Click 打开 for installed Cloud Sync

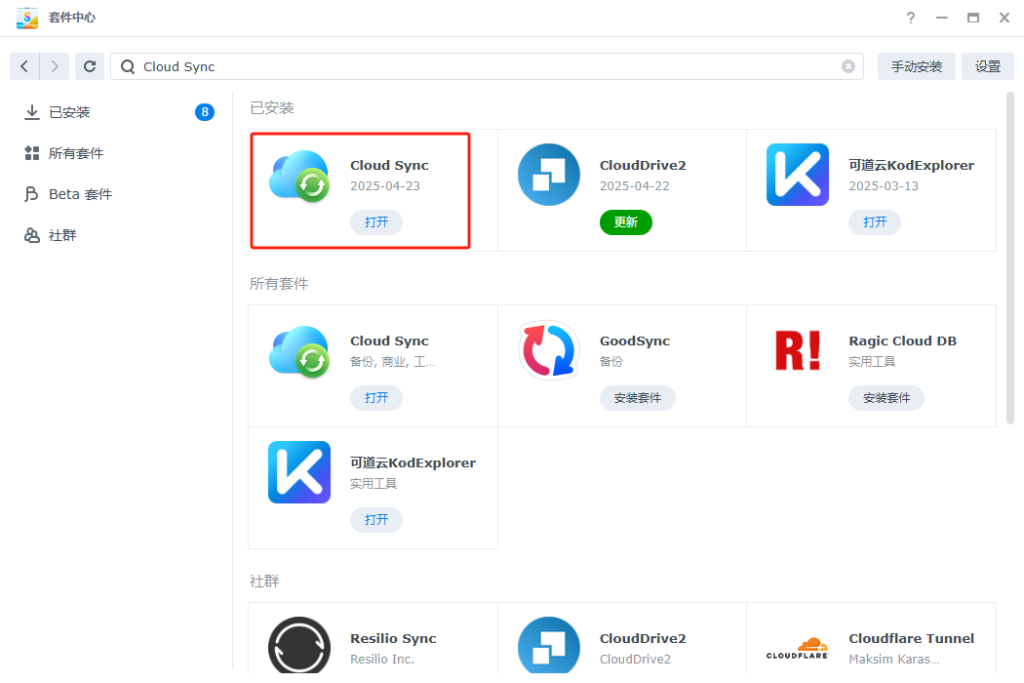tap(376, 223)
